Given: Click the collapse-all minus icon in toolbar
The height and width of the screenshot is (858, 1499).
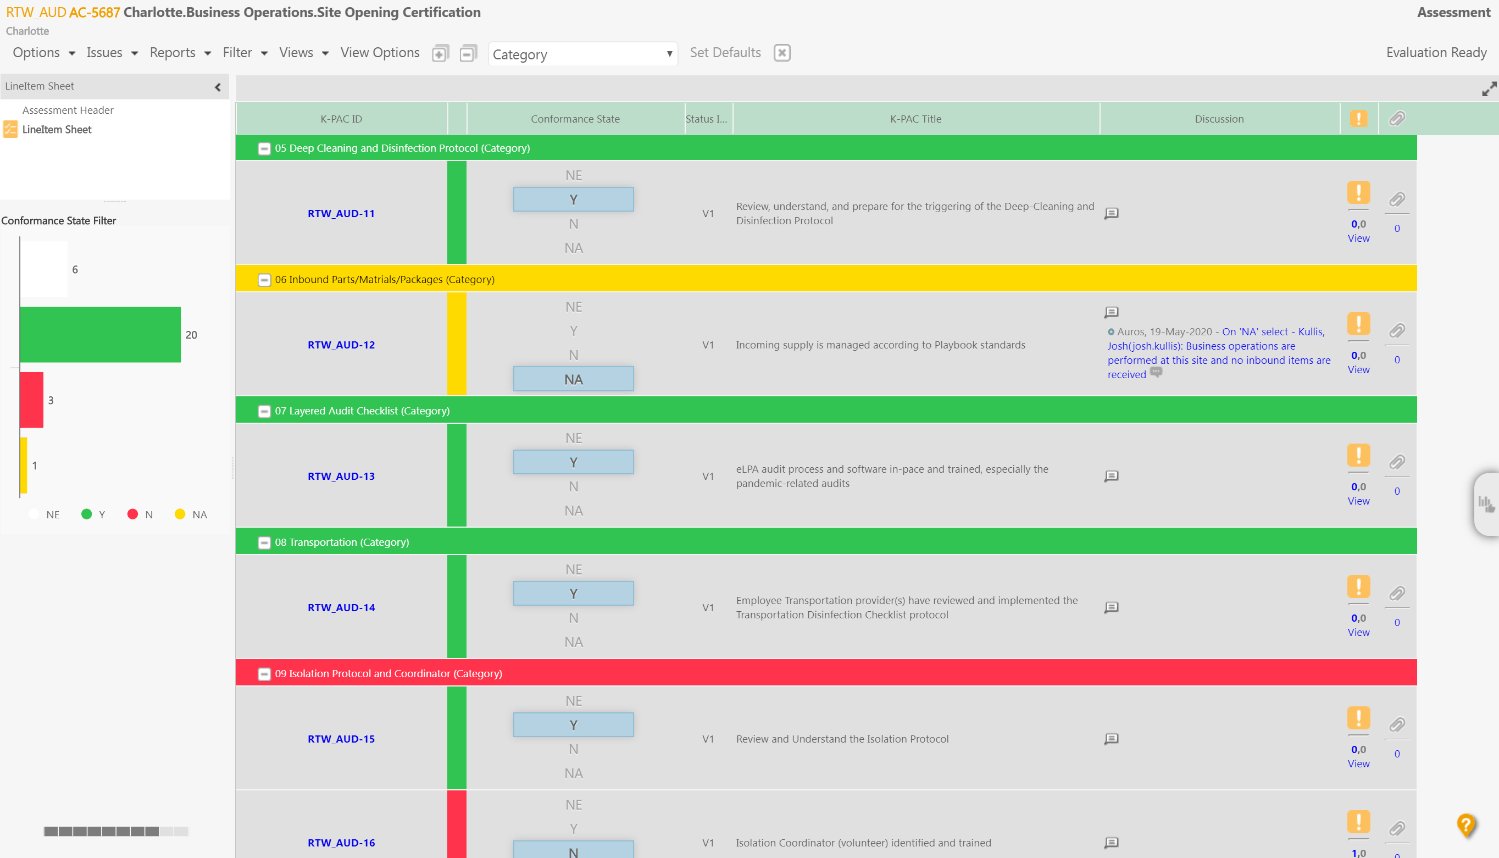Looking at the screenshot, I should coord(468,54).
